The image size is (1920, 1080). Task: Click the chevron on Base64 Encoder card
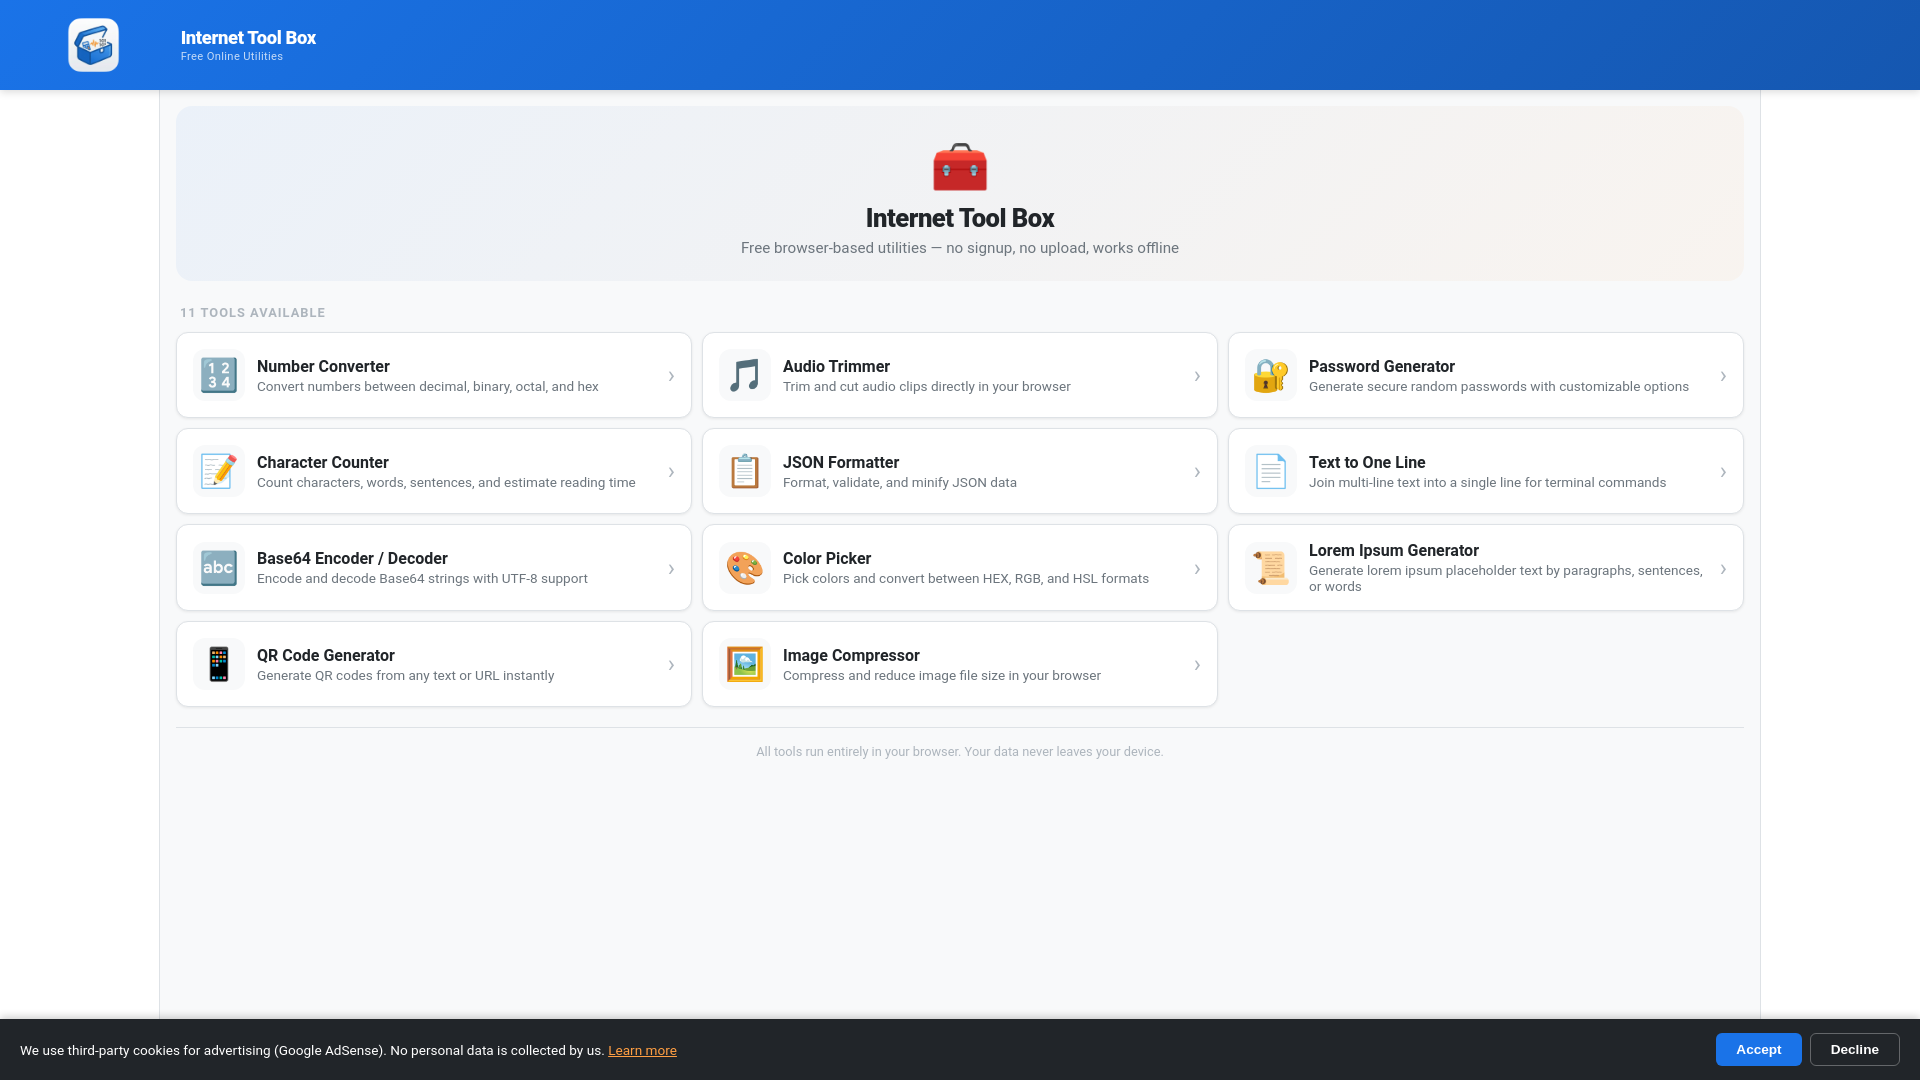point(671,569)
